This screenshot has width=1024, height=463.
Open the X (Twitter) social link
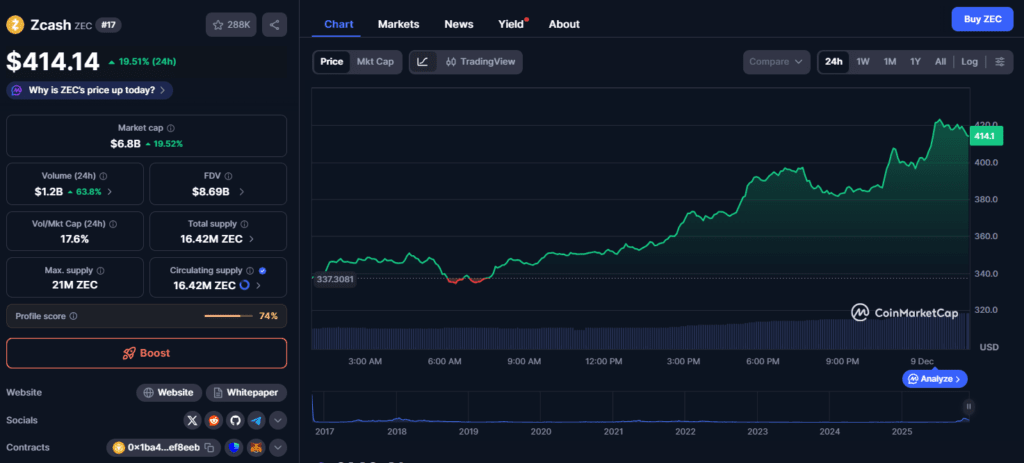[x=193, y=421]
